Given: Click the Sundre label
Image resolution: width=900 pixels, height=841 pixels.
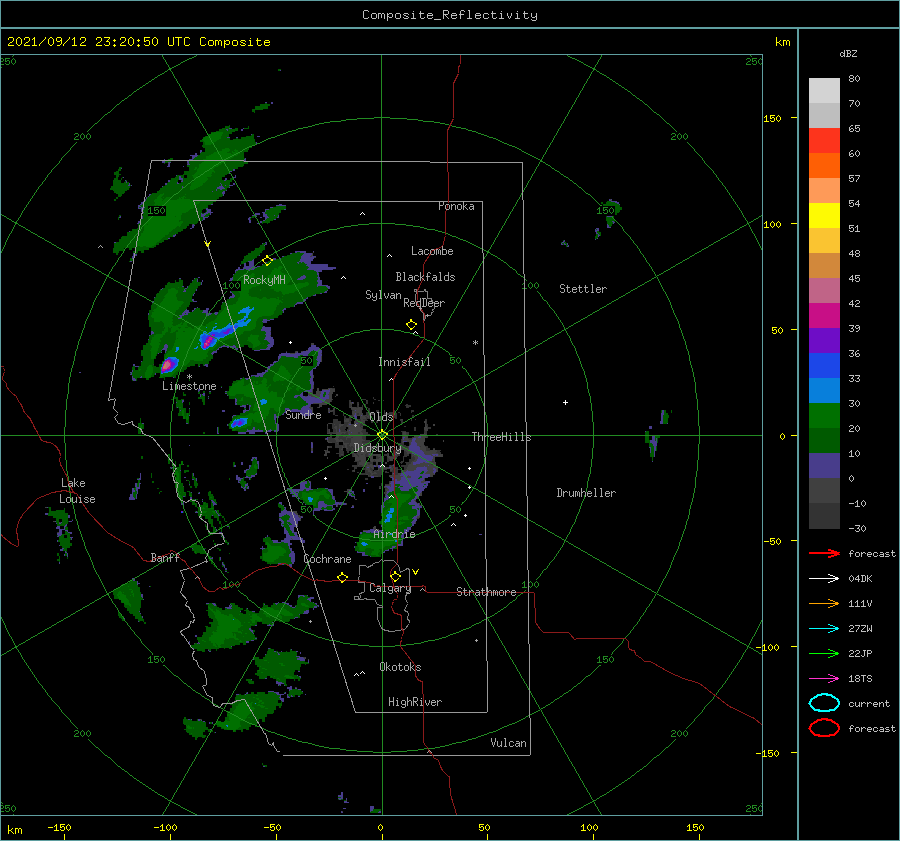Looking at the screenshot, I should 303,414.
